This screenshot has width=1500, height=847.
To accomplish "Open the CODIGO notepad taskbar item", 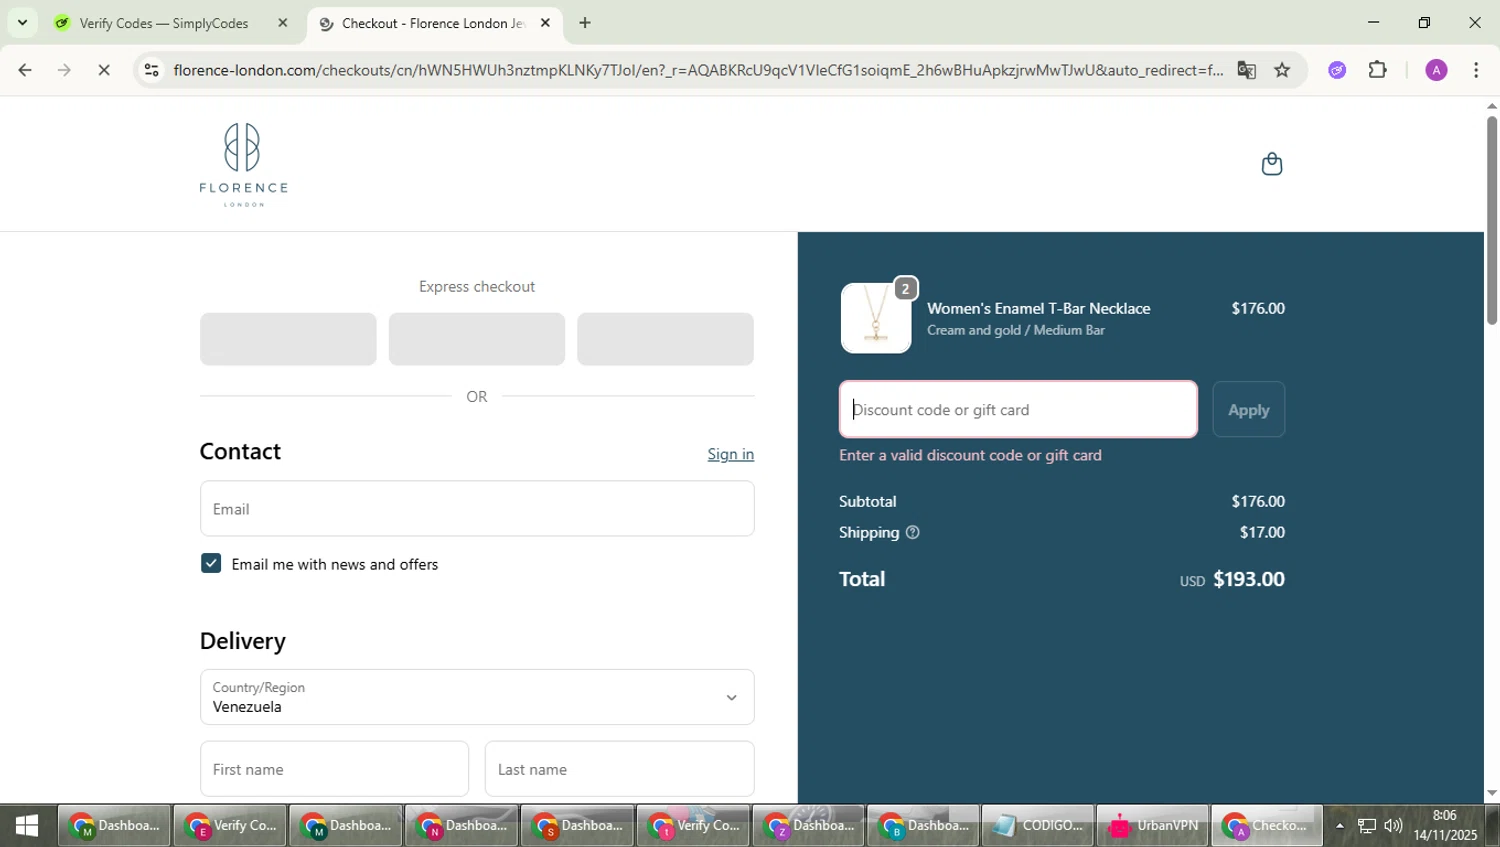I will [1038, 826].
